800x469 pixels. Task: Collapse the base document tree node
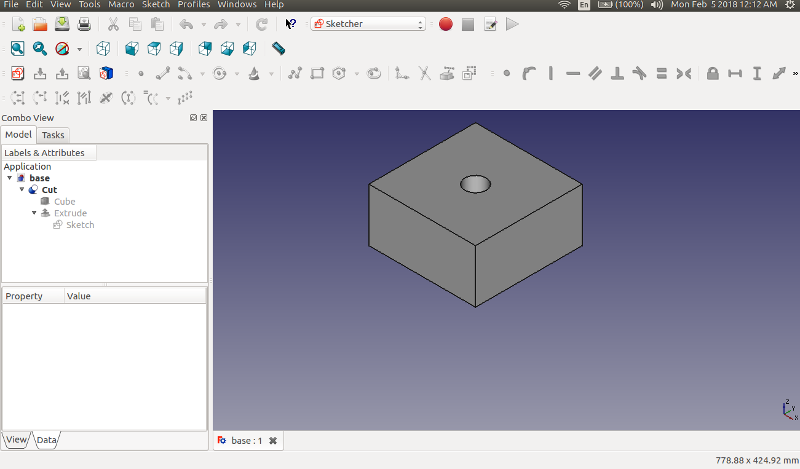(10, 178)
